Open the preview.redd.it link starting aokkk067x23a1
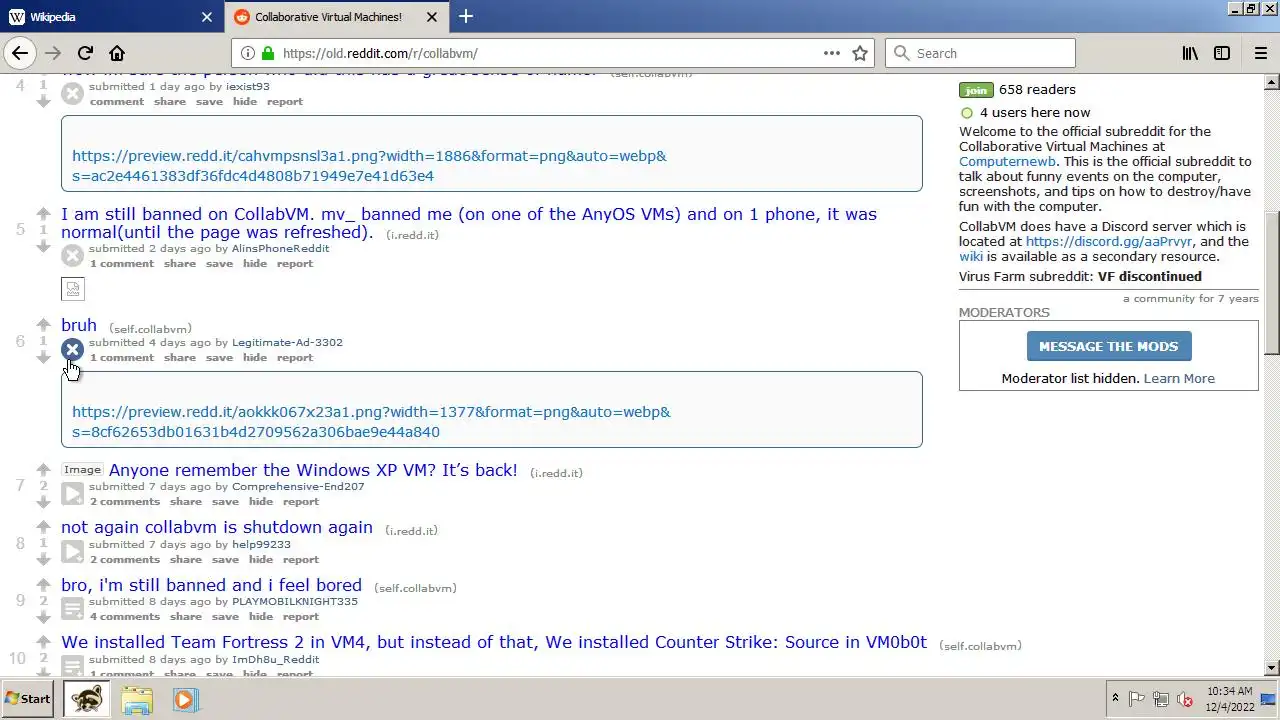1280x720 pixels. [371, 422]
